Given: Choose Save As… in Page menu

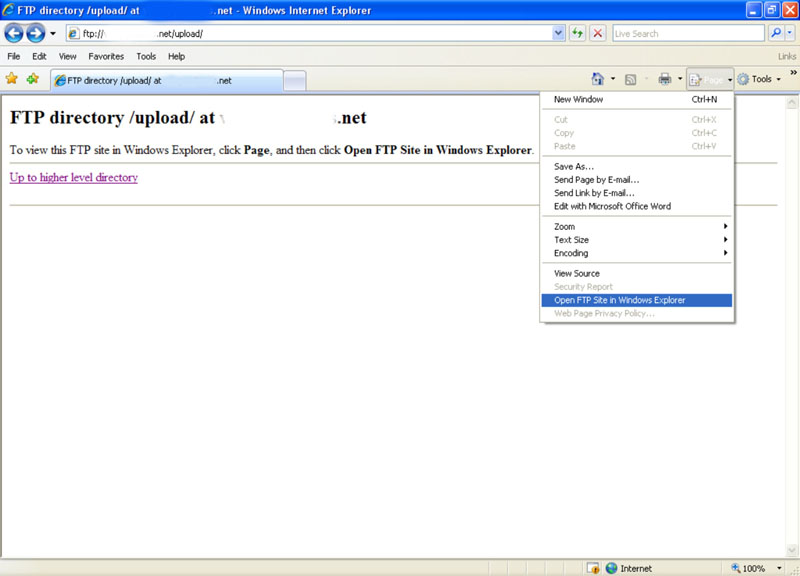Looking at the screenshot, I should click(636, 166).
